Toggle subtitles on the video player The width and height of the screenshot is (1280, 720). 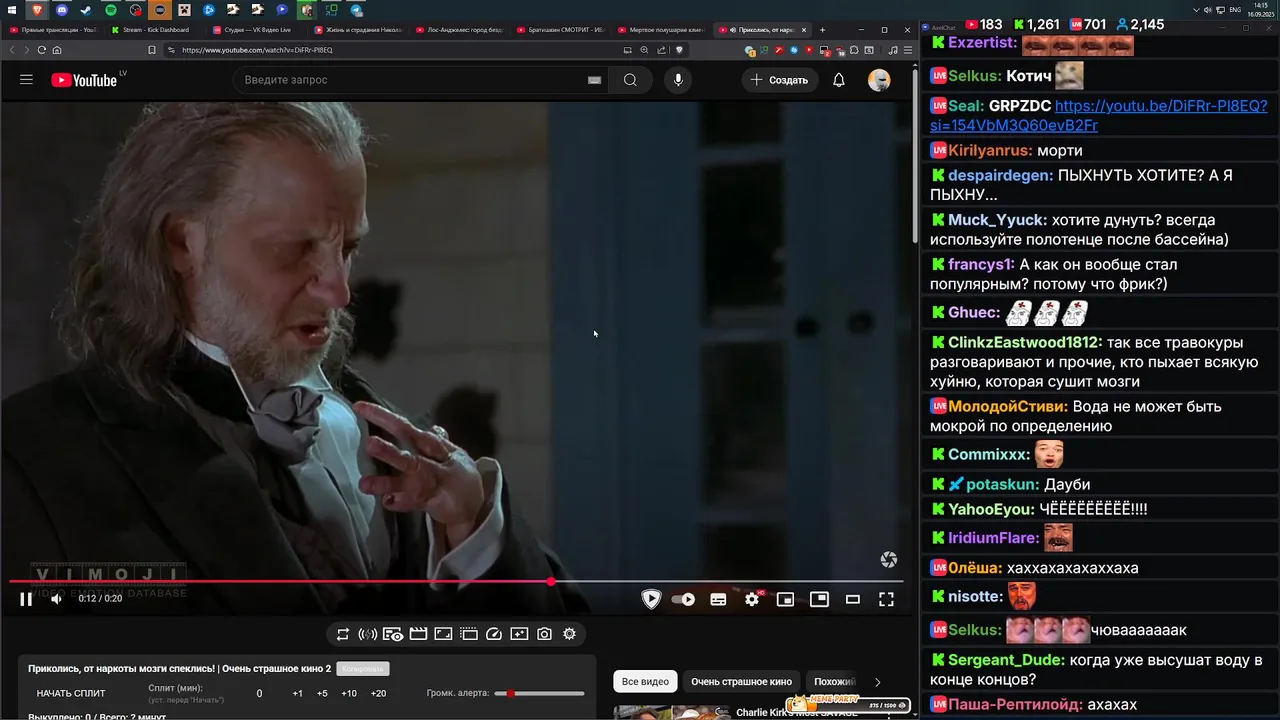[x=718, y=599]
